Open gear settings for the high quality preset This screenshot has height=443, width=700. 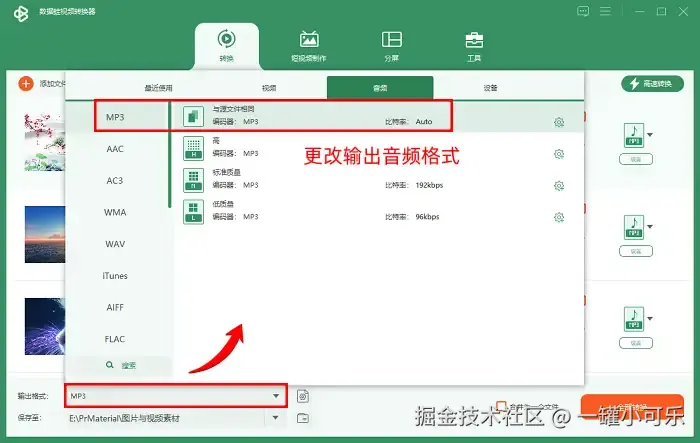tap(559, 154)
